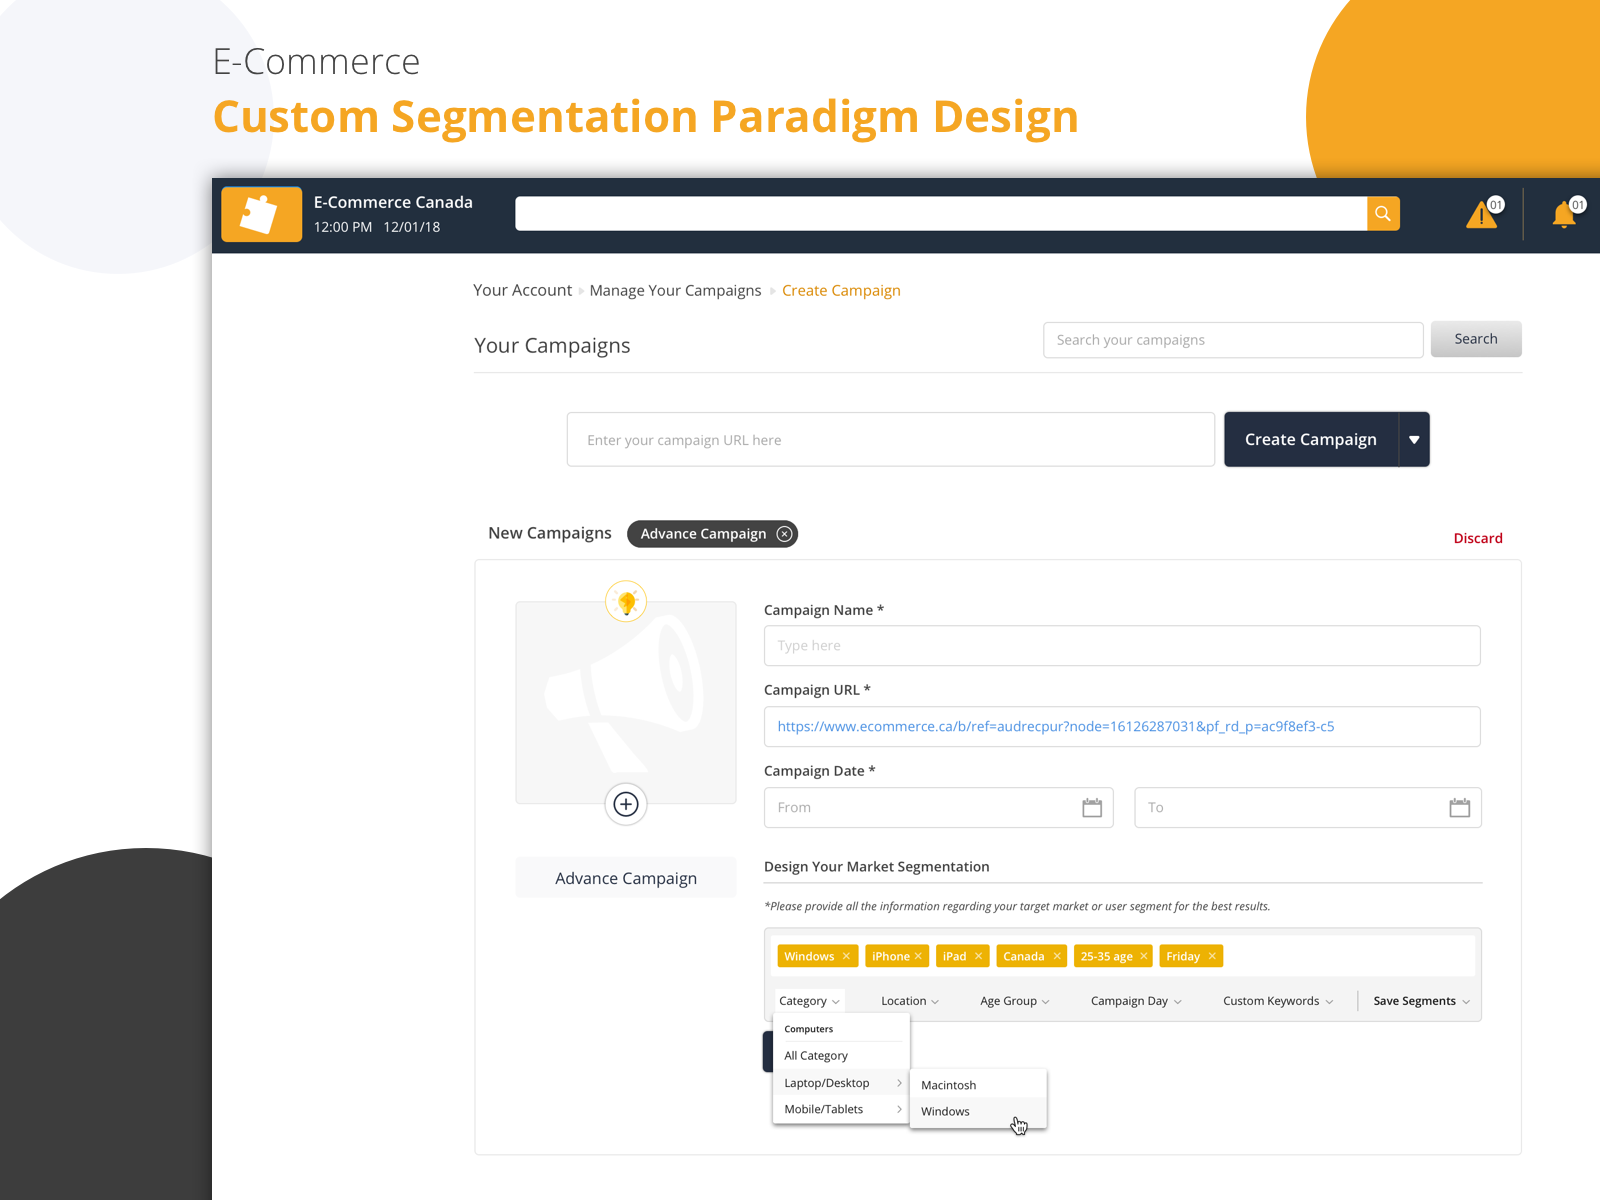The image size is (1600, 1200).
Task: Open the notifications bell icon
Action: click(1564, 215)
